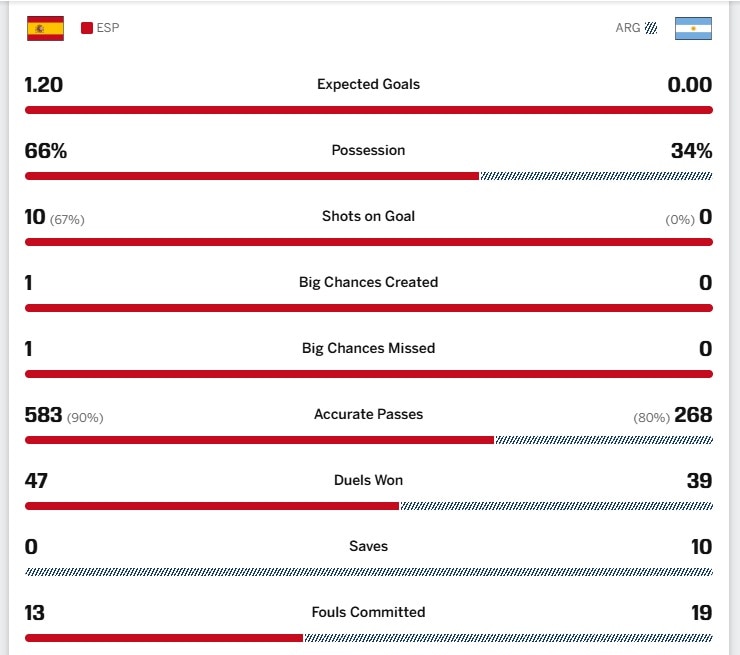
Task: Click the red ESP legend swatch
Action: (x=87, y=28)
